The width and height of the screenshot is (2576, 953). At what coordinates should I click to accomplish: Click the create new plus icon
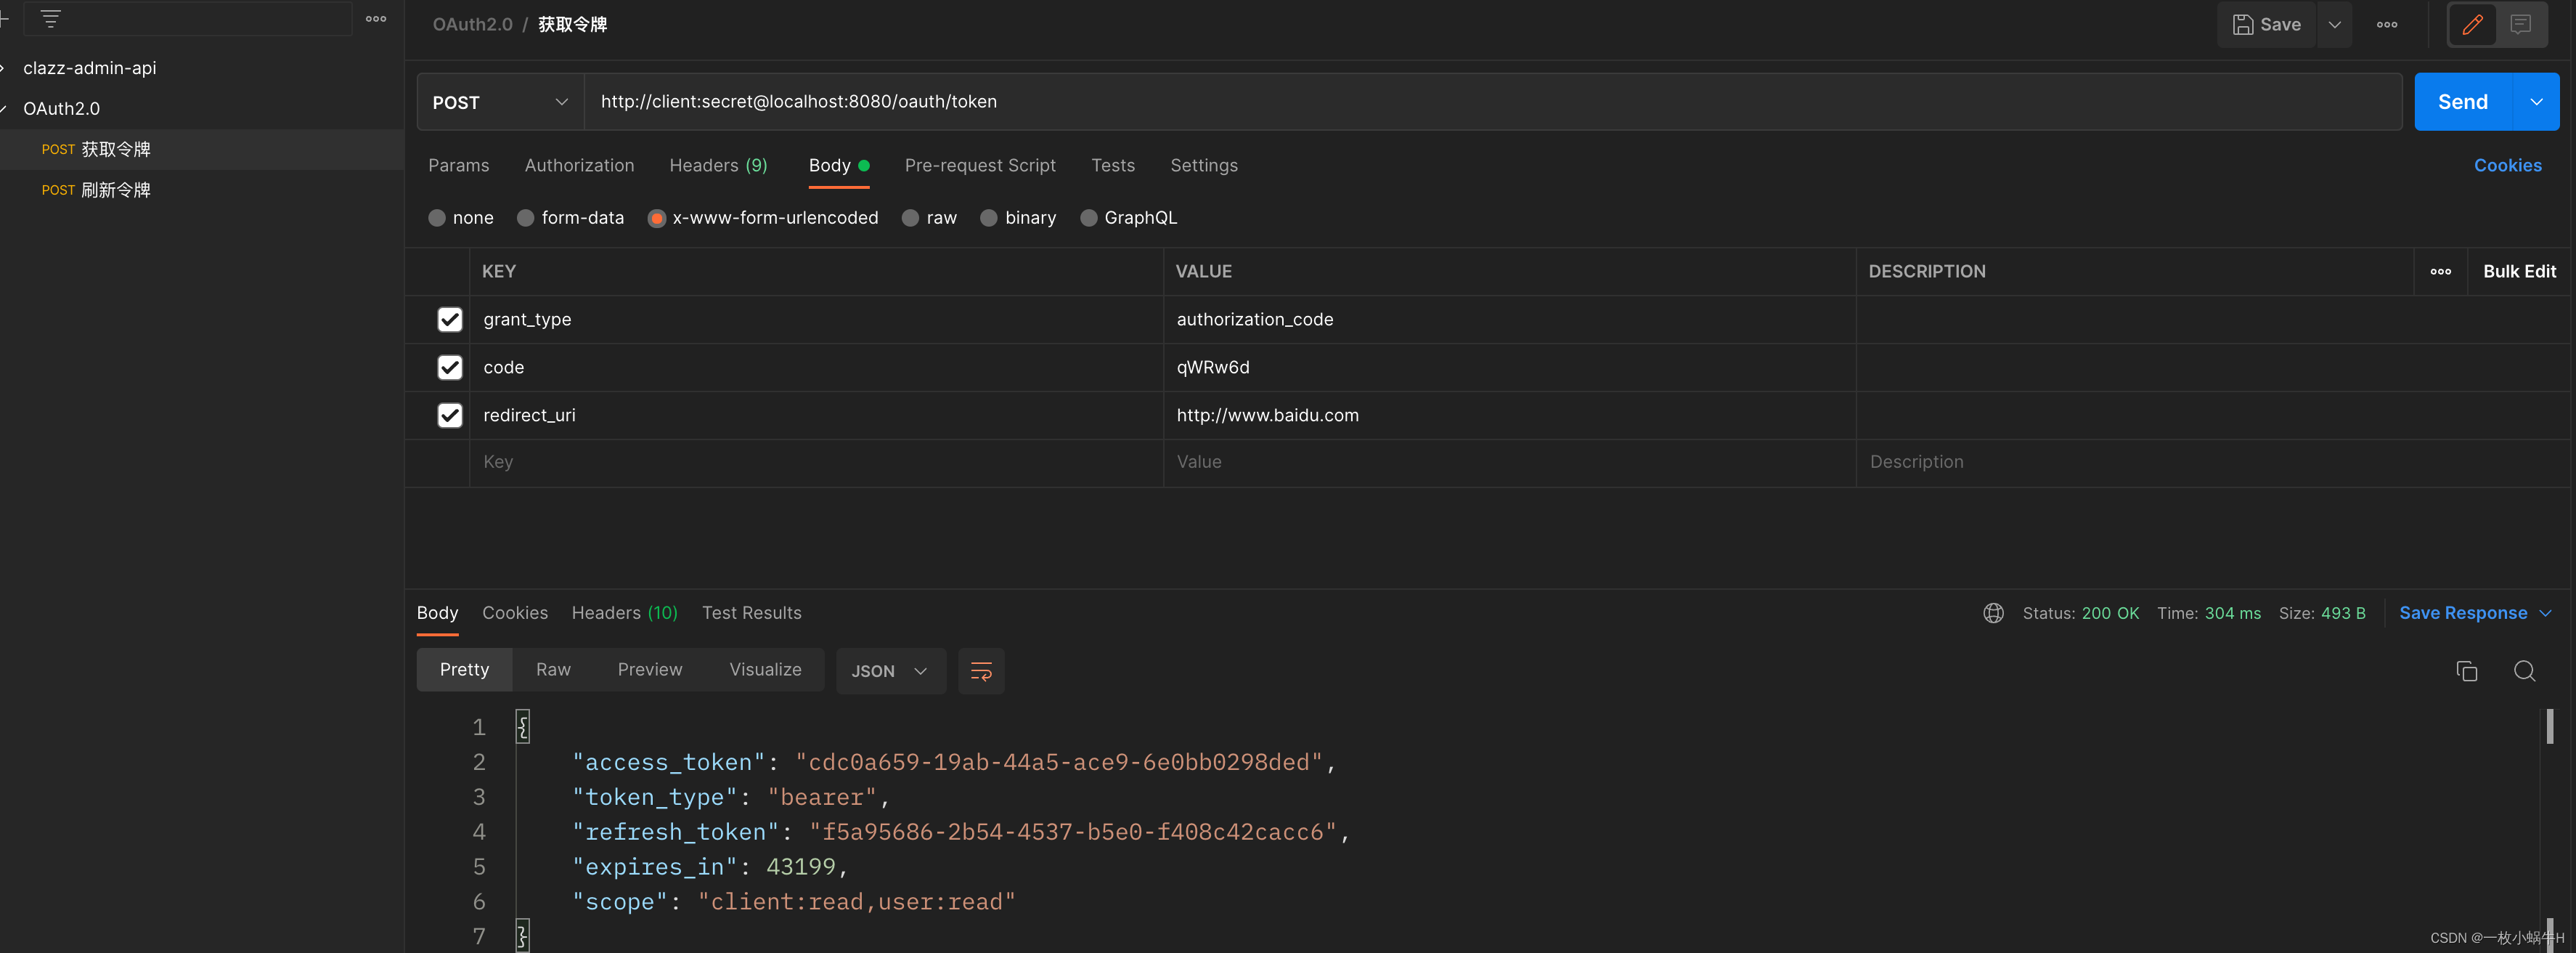[x=4, y=18]
